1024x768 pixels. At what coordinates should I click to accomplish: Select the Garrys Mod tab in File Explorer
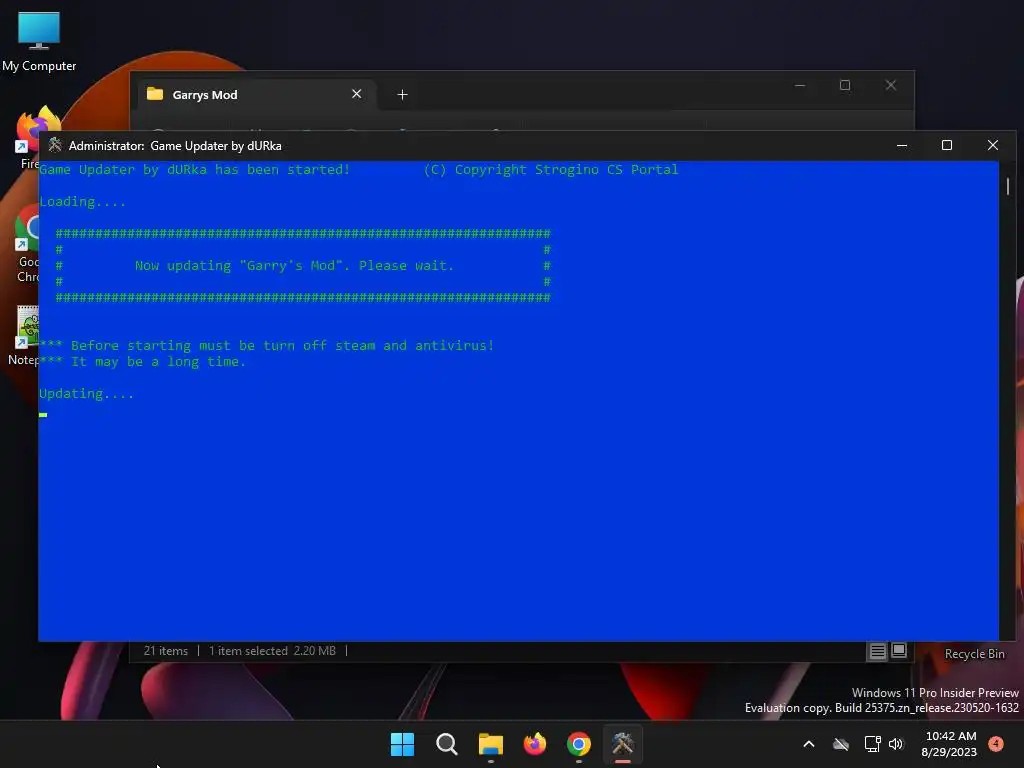pyautogui.click(x=255, y=95)
